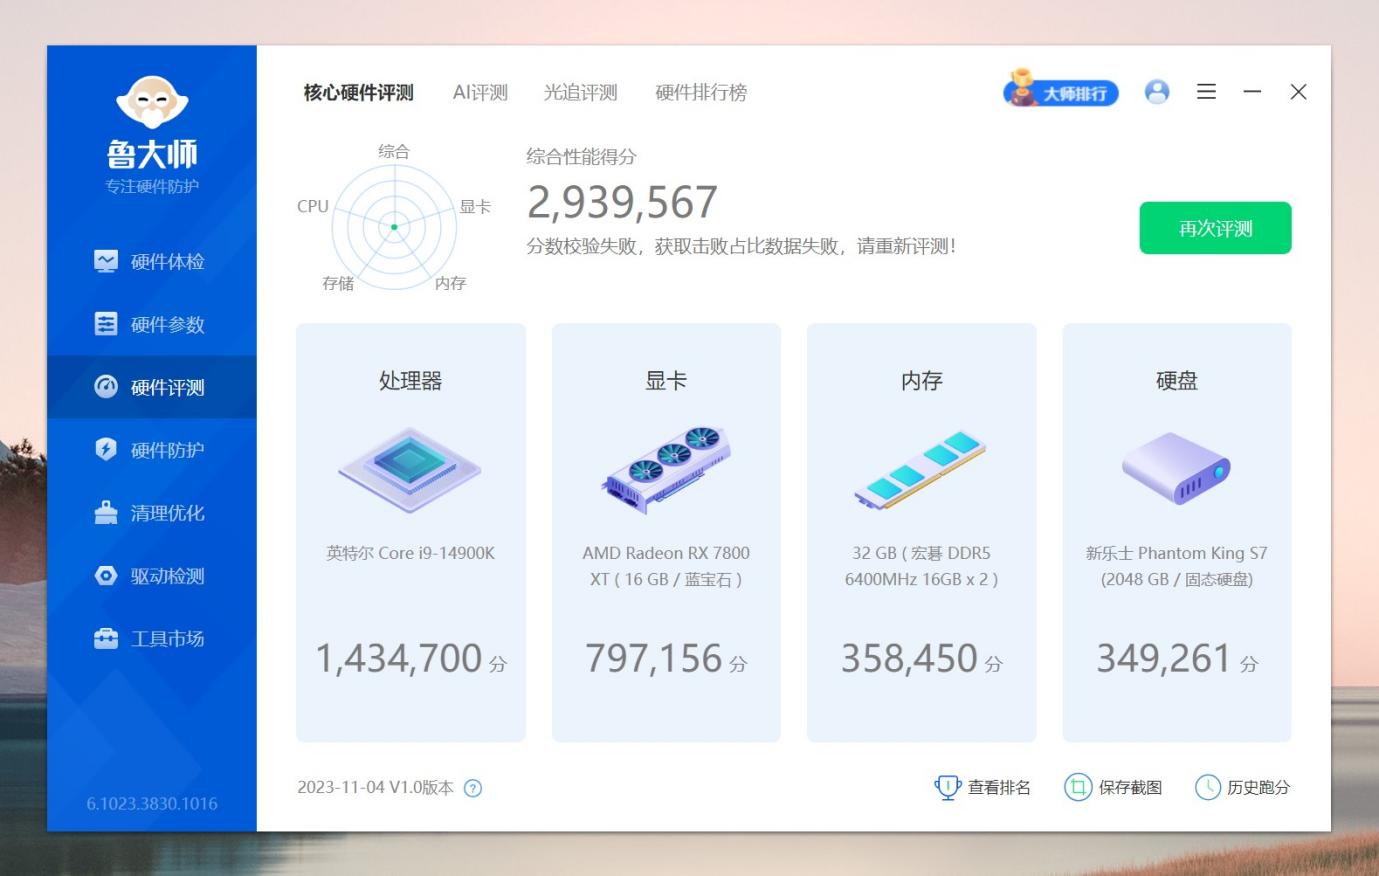1379x876 pixels.
Task: Click the radar chart of scores
Action: pos(394,226)
